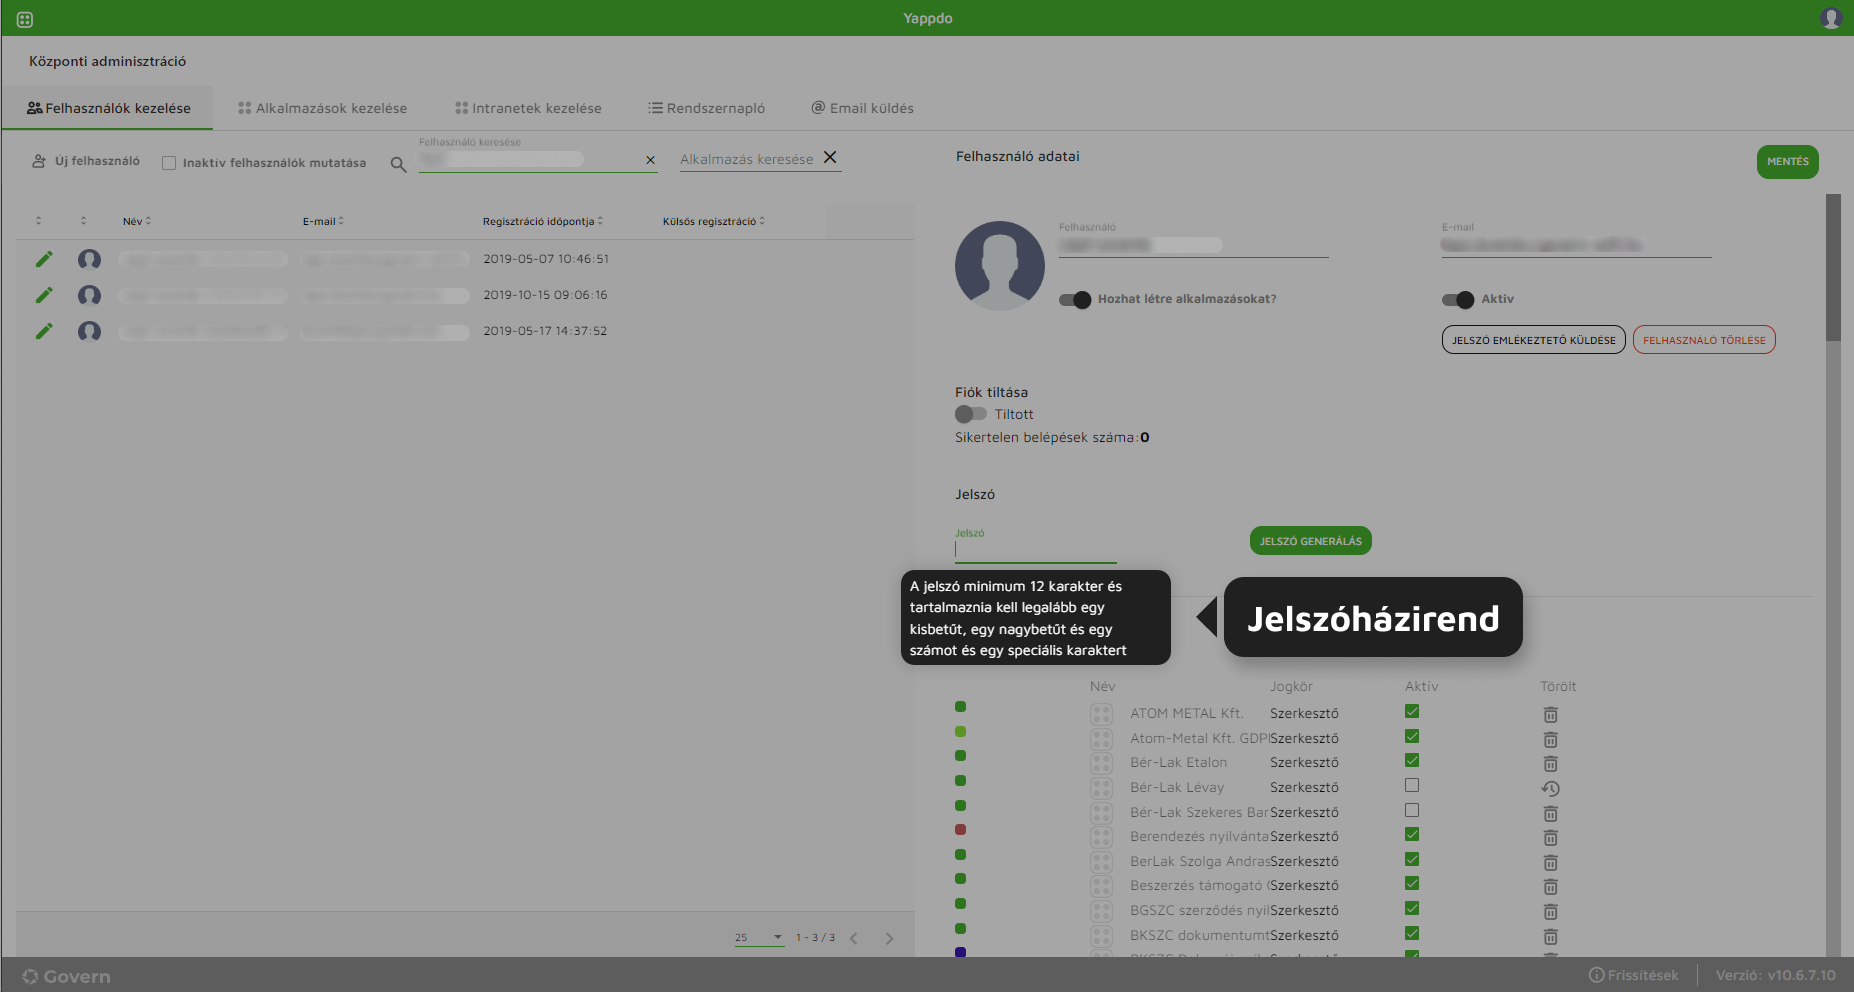Switch to Intranetek kezelése tab
This screenshot has width=1854, height=992.
(528, 108)
